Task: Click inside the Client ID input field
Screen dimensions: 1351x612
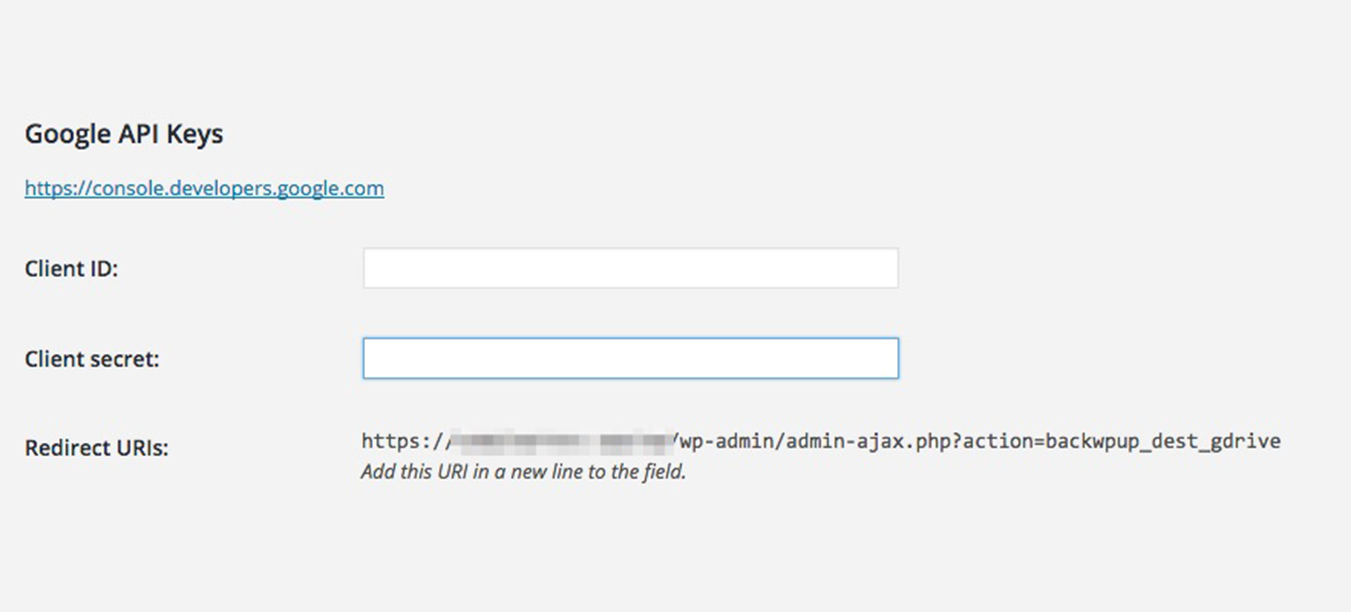Action: coord(630,267)
